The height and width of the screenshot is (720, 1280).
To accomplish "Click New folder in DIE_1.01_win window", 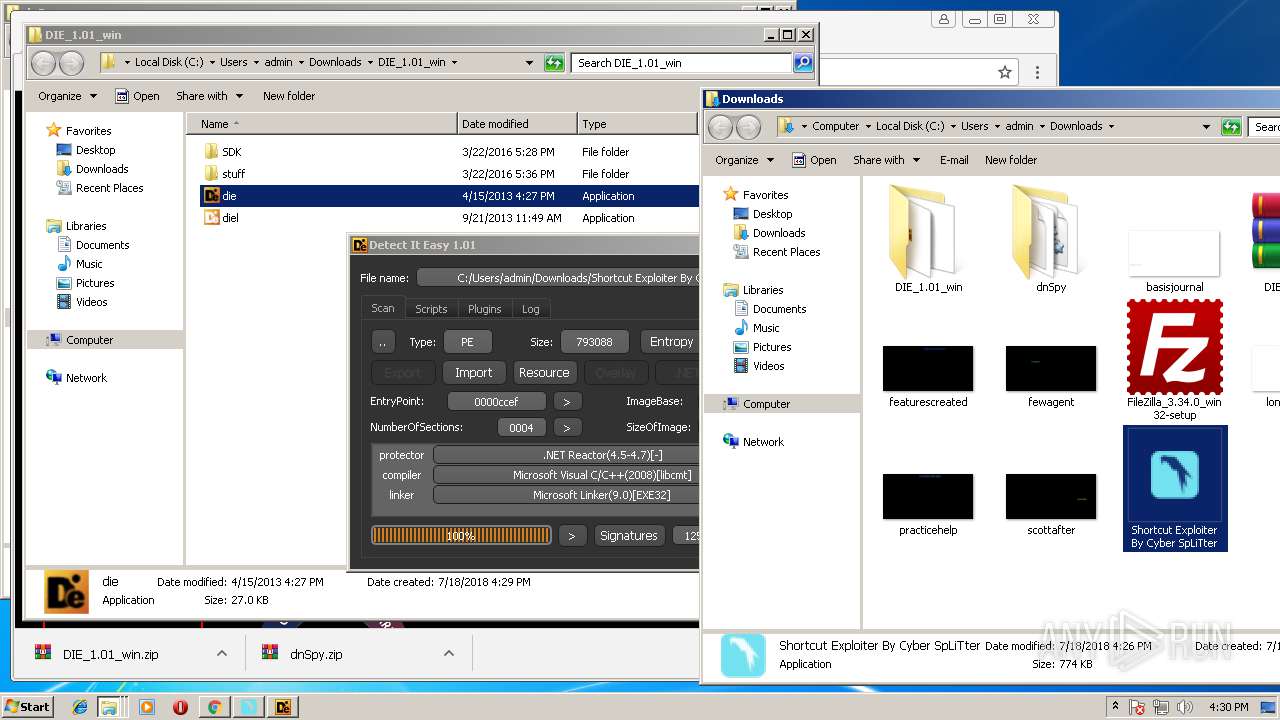I will coord(289,96).
